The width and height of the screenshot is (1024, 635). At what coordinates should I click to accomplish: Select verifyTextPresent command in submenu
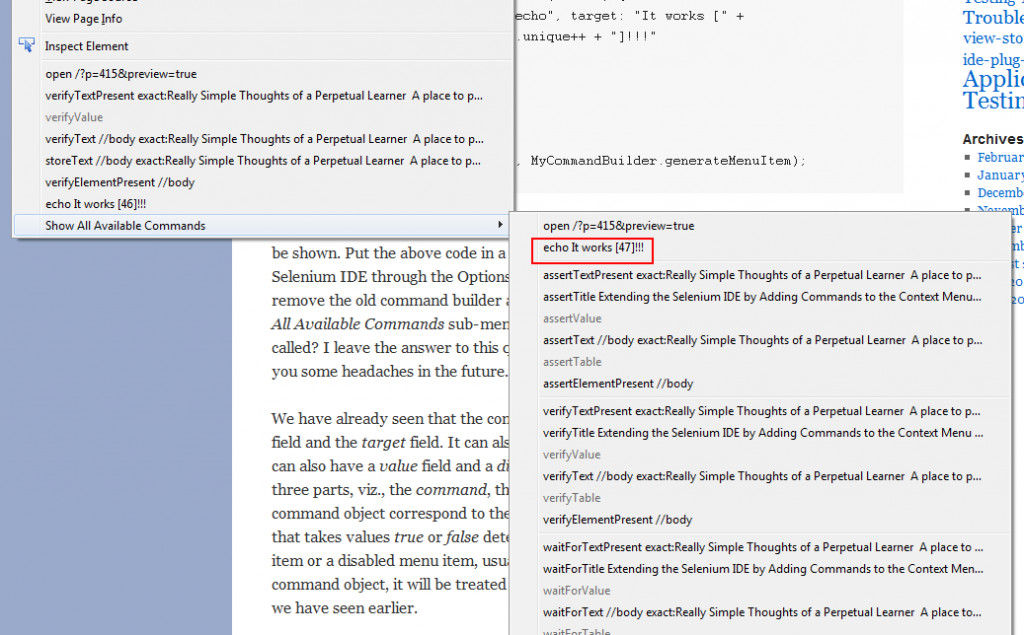click(761, 411)
